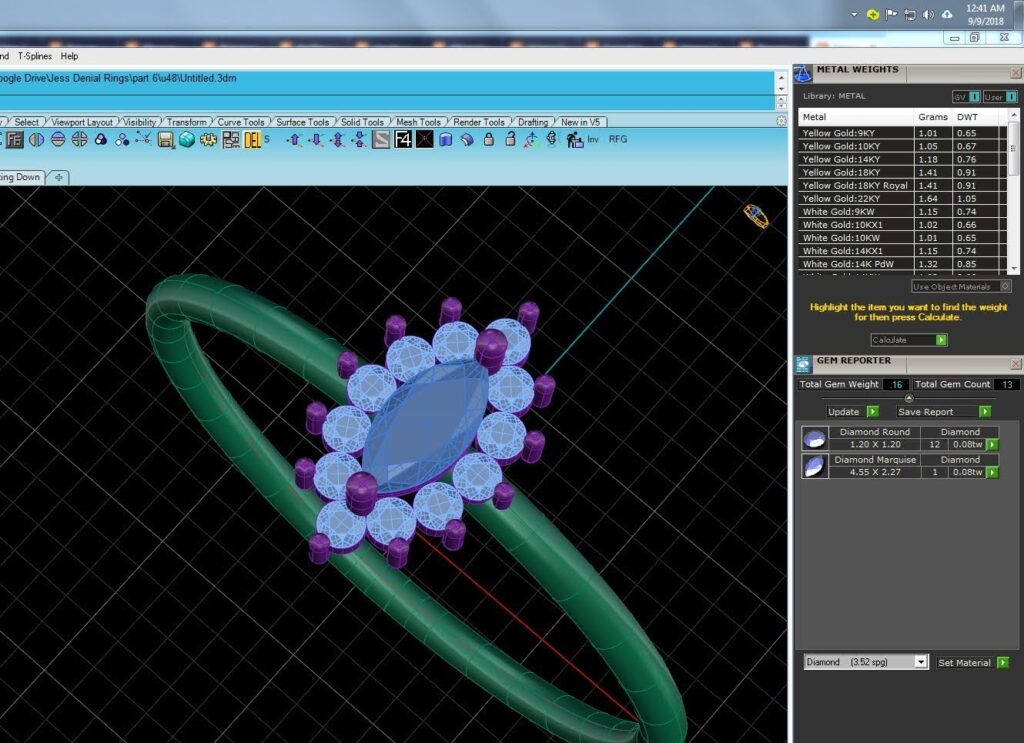
Task: Click the yellow DEL delete icon
Action: pos(252,140)
